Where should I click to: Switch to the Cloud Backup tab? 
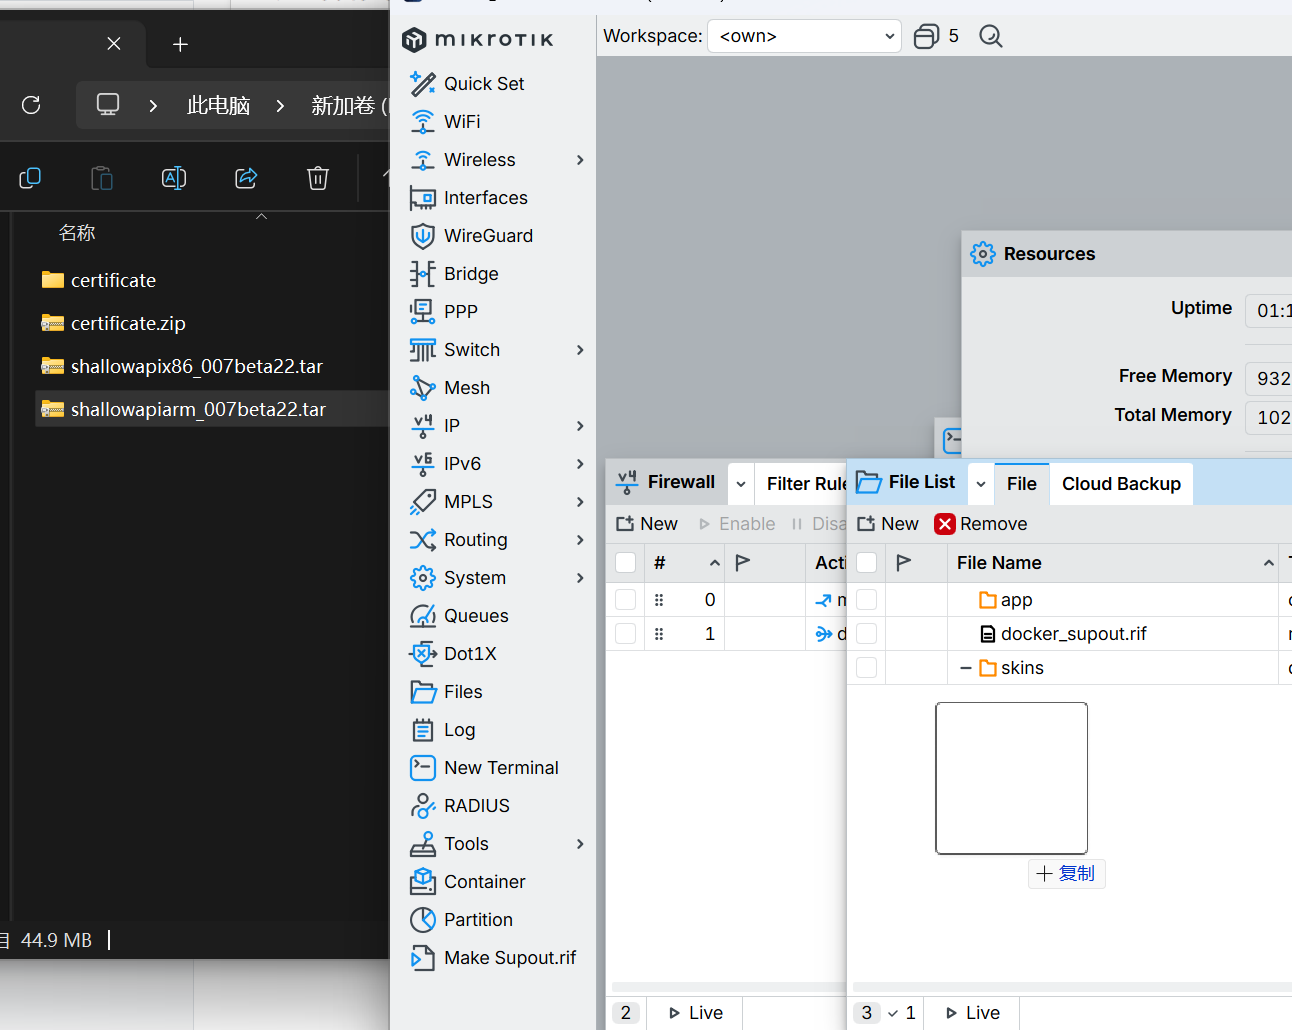click(x=1120, y=484)
